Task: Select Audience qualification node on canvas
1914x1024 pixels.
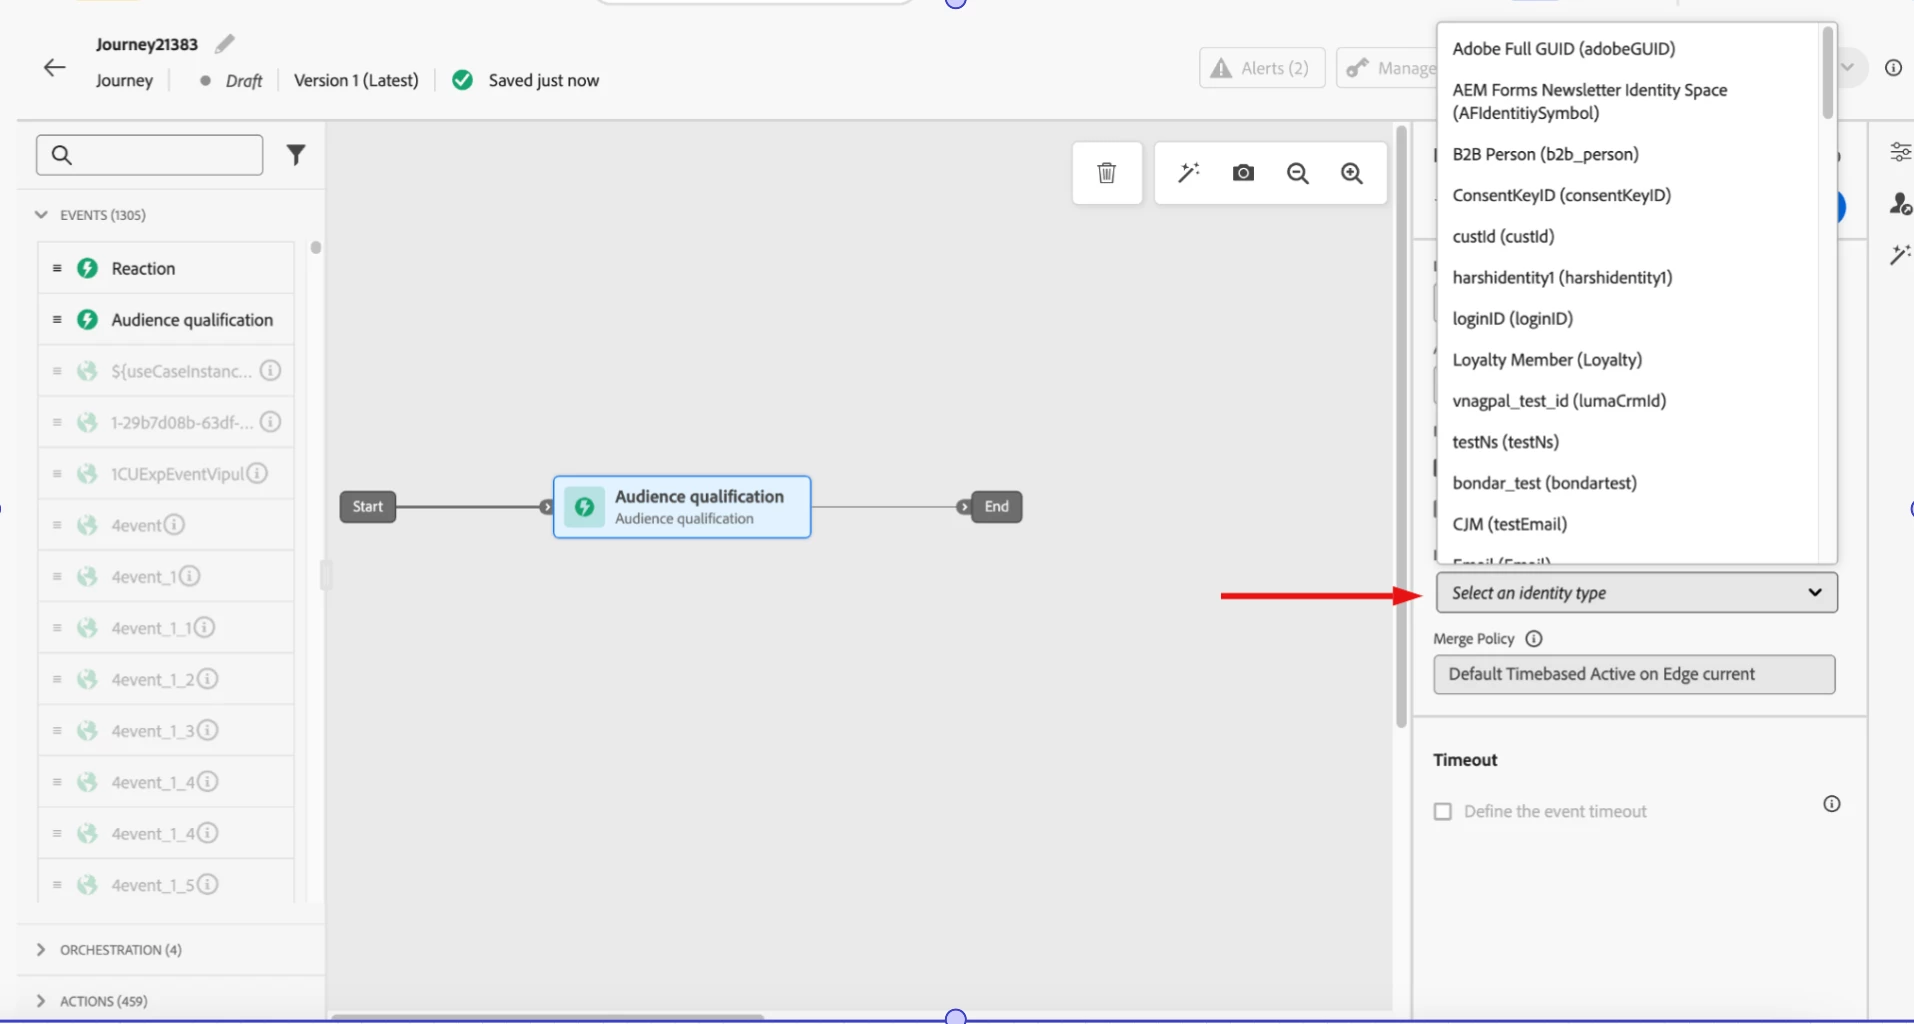Action: click(682, 507)
